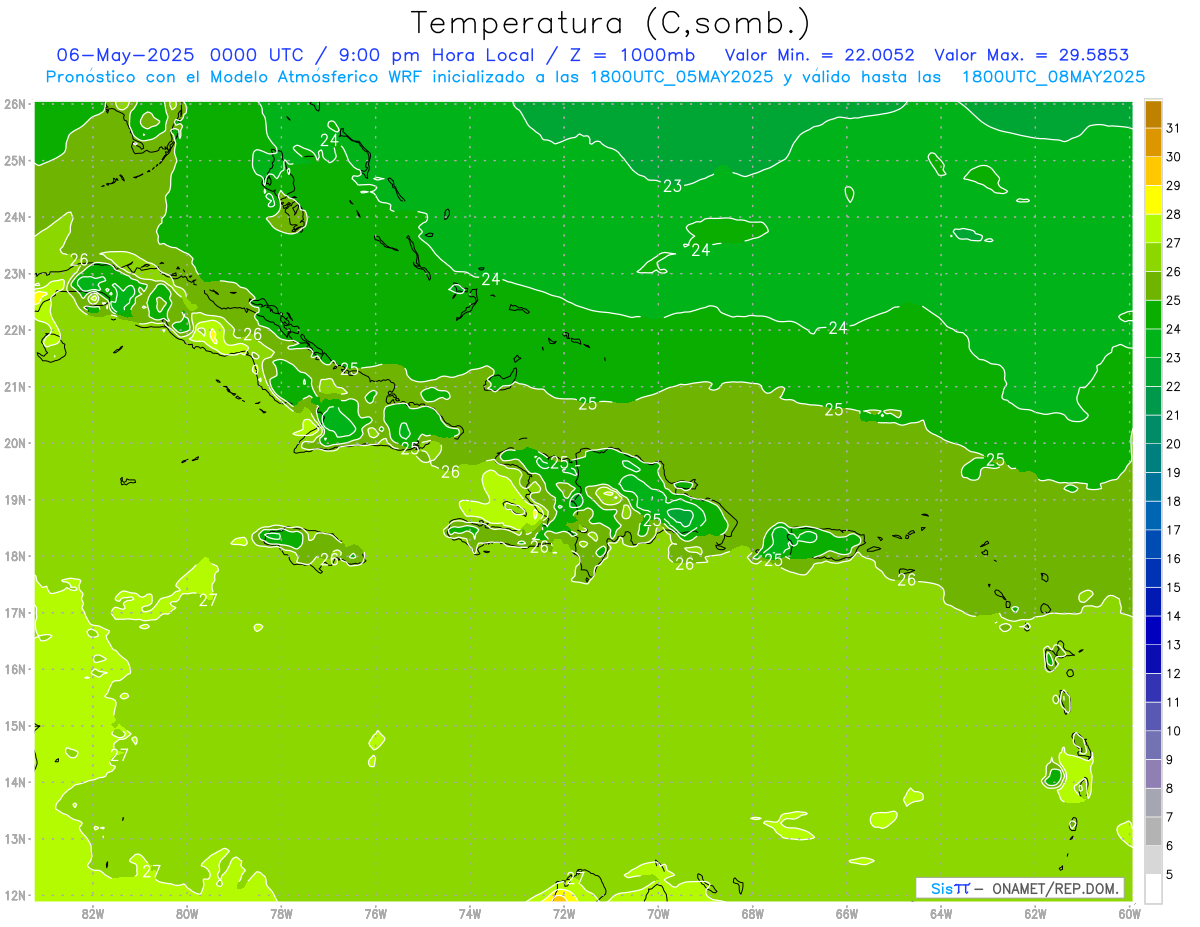Click the longitude axis label 60W
The width and height of the screenshot is (1200, 927).
(1129, 913)
